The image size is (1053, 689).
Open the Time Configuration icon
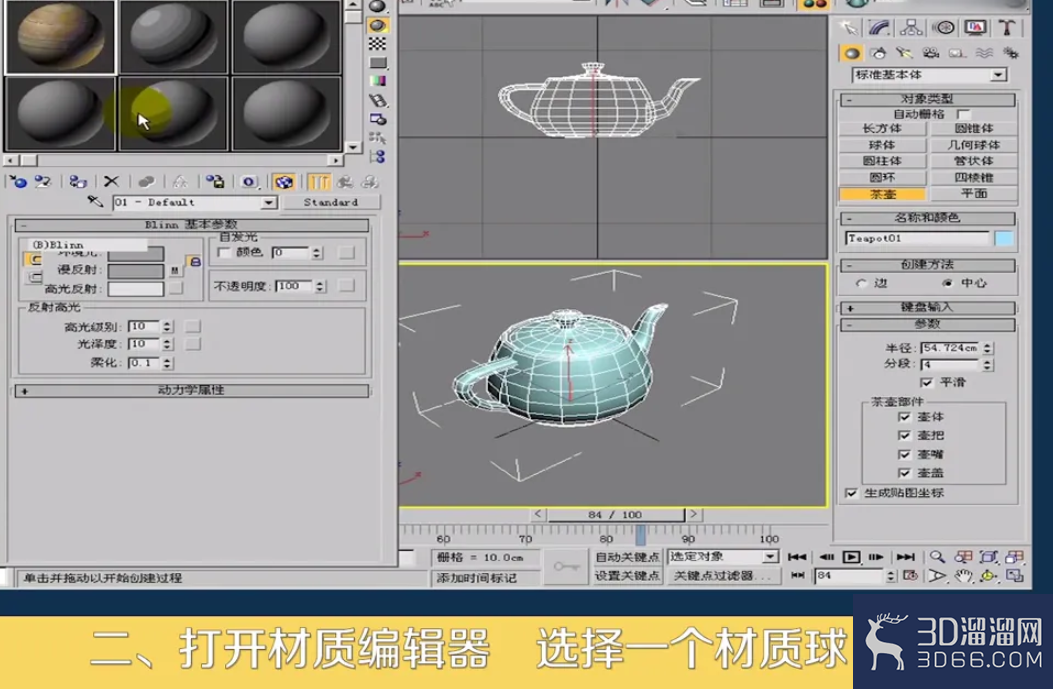(911, 576)
